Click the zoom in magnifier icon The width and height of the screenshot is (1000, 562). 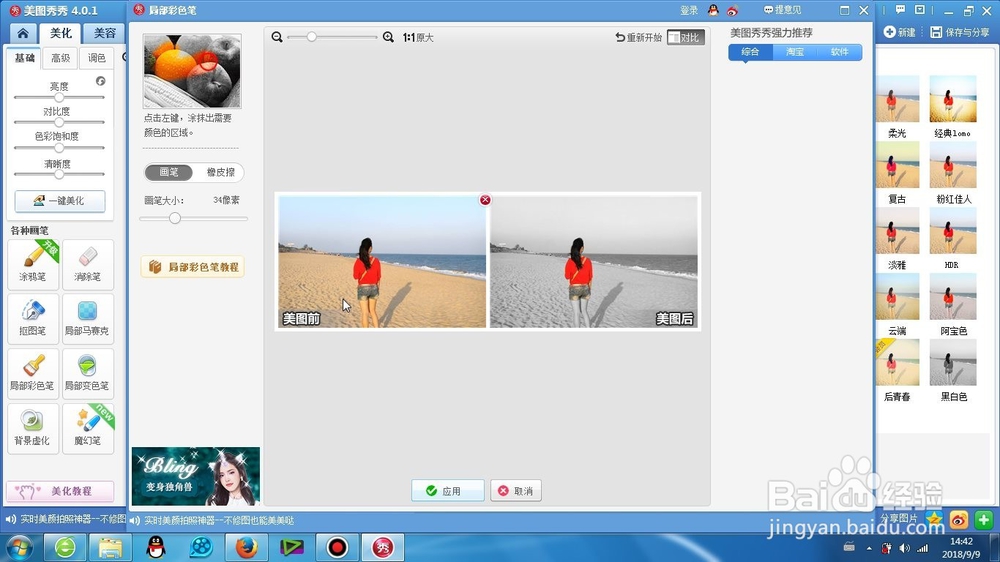(x=388, y=37)
